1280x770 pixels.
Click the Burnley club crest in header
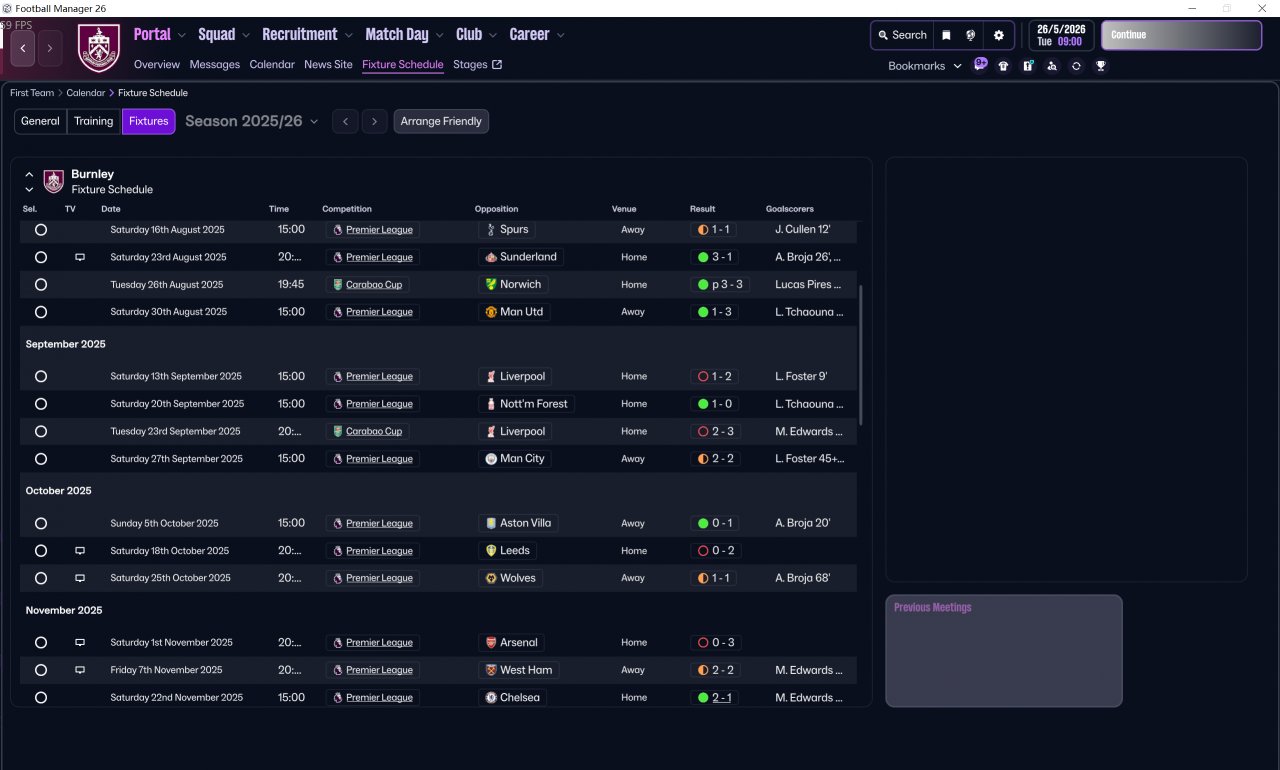click(x=98, y=47)
